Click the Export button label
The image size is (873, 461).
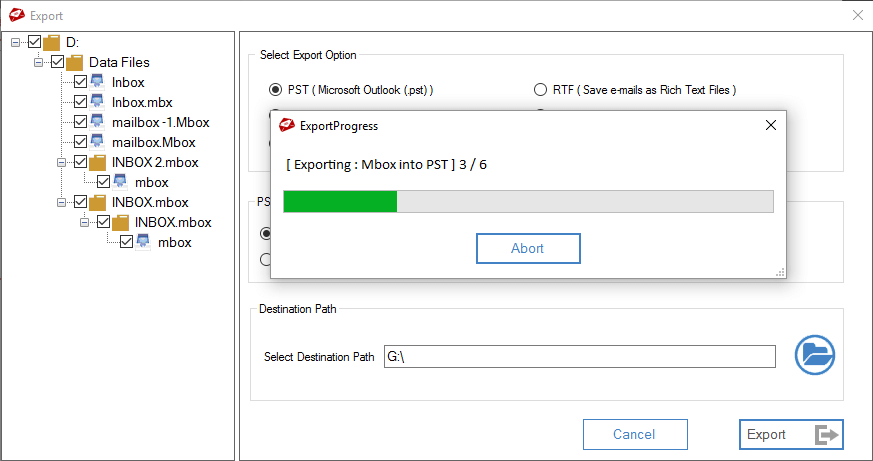[766, 434]
